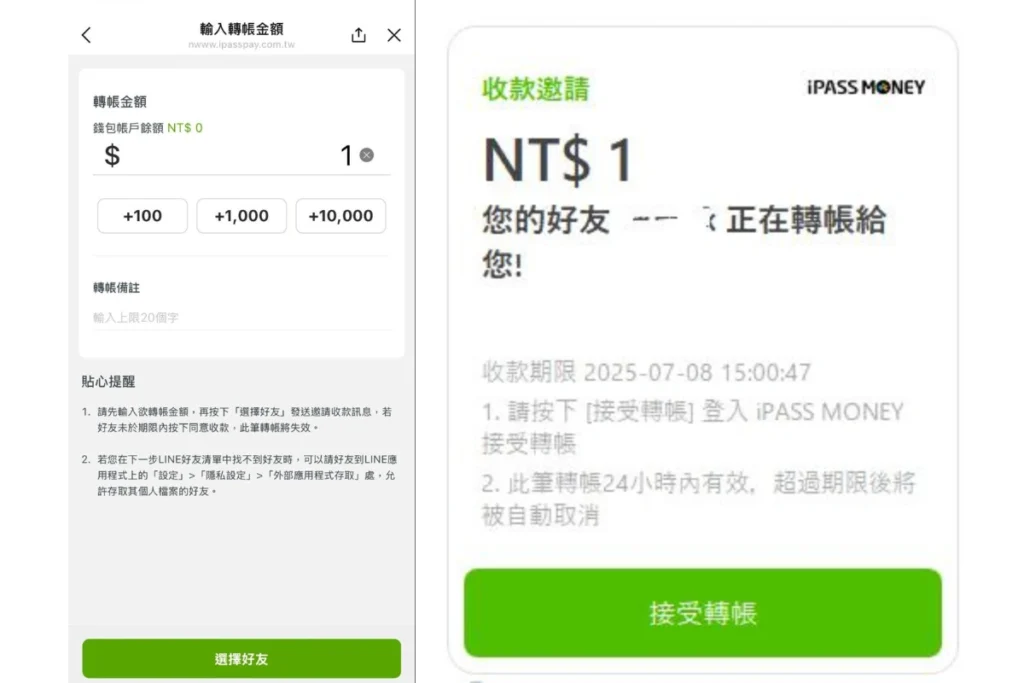
Task: Click the transfer amount input field
Action: (242, 156)
